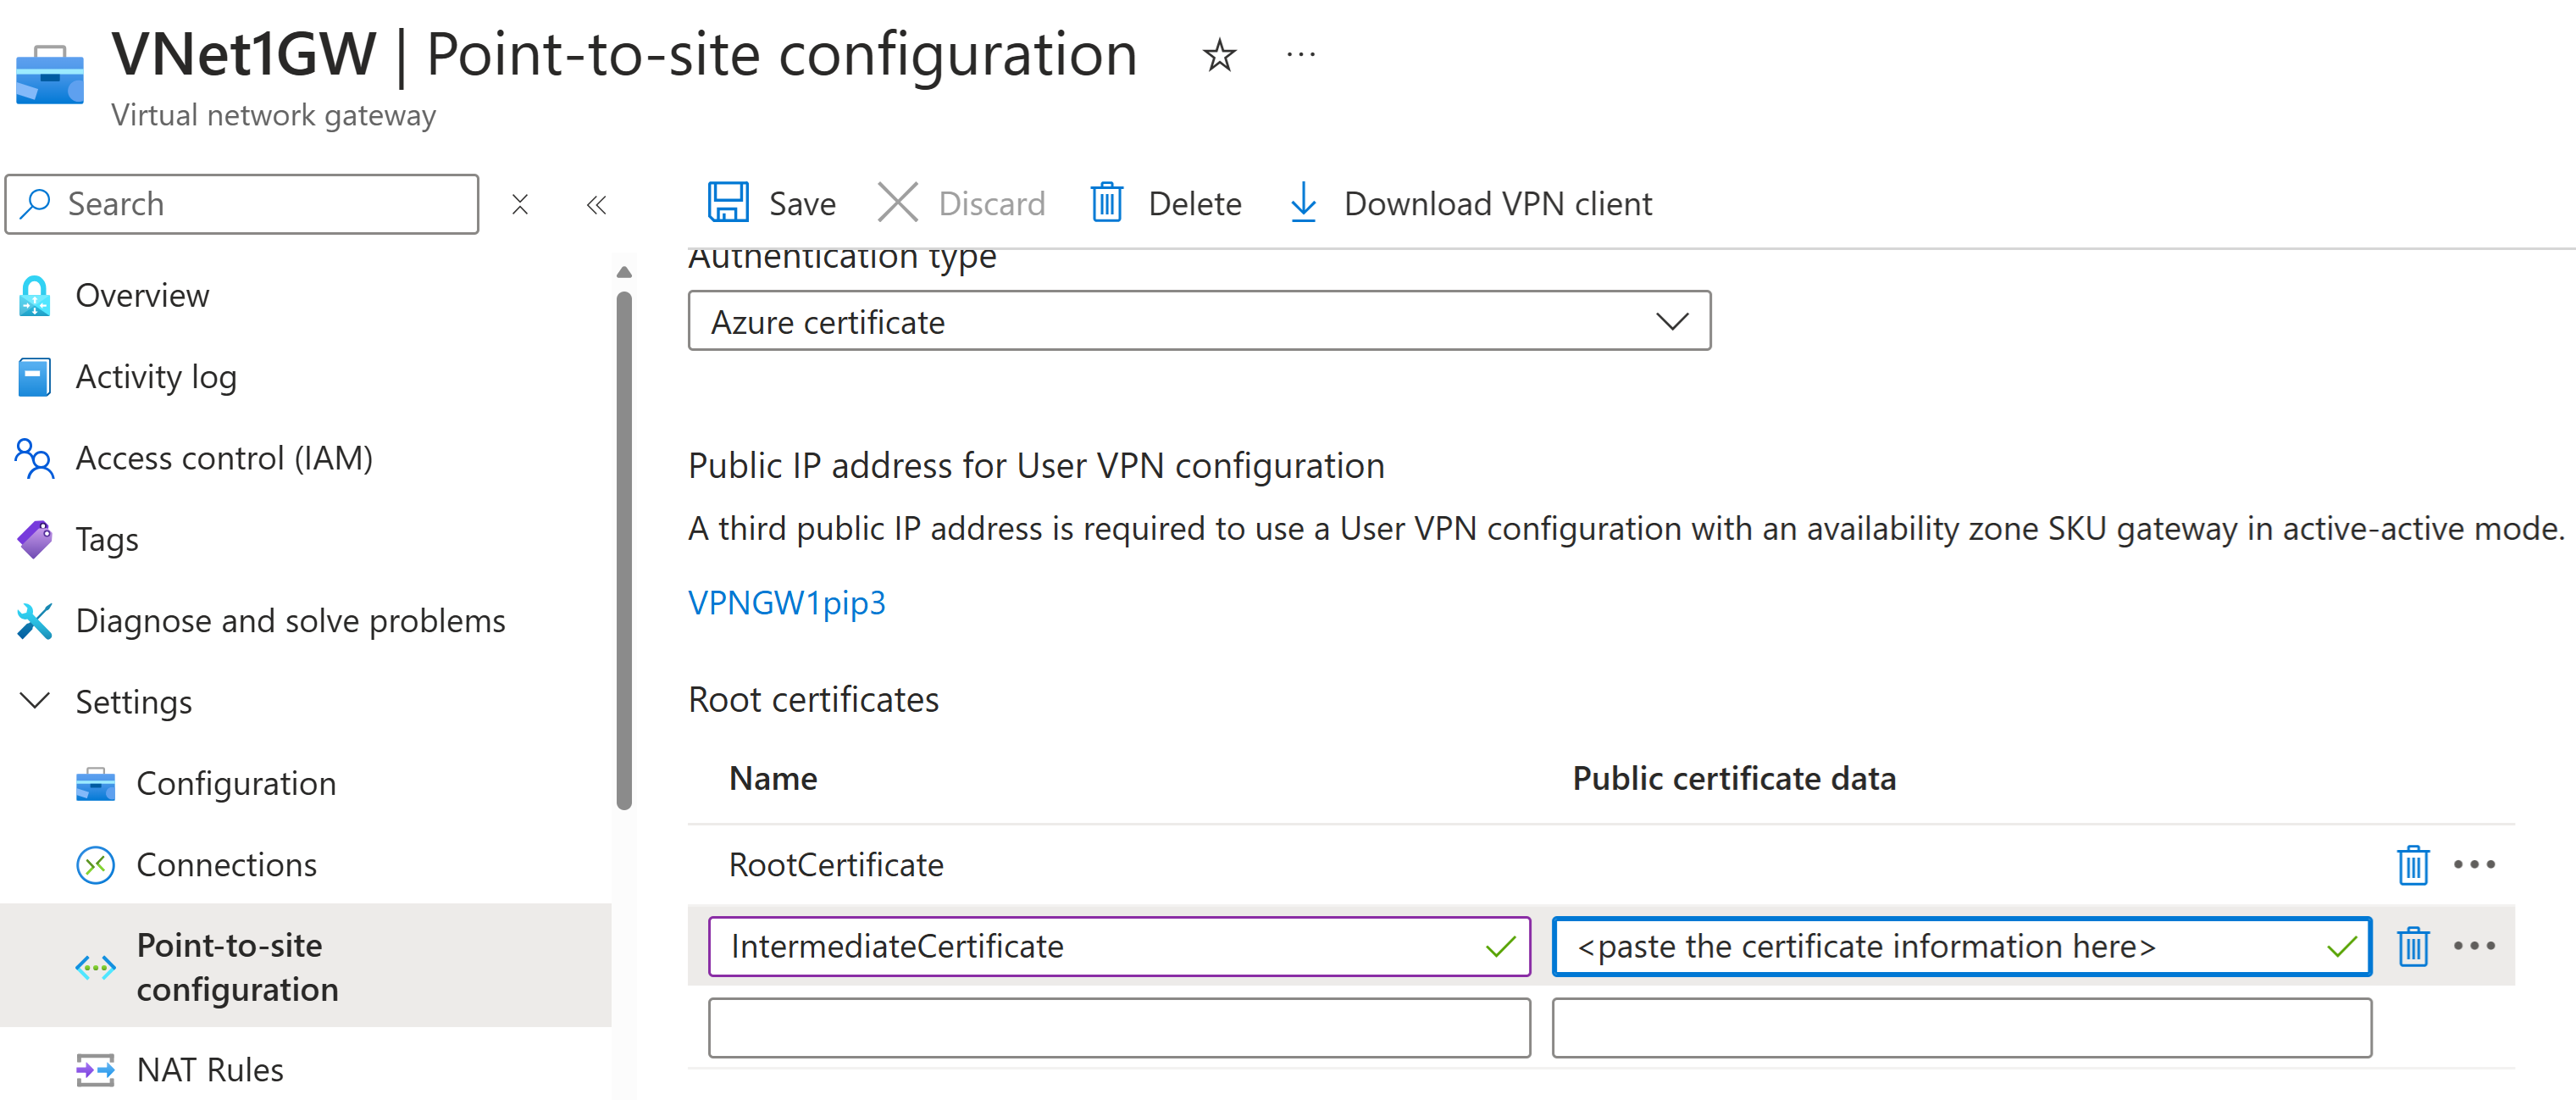Click the Download VPN client arrow icon

pyautogui.click(x=1302, y=203)
